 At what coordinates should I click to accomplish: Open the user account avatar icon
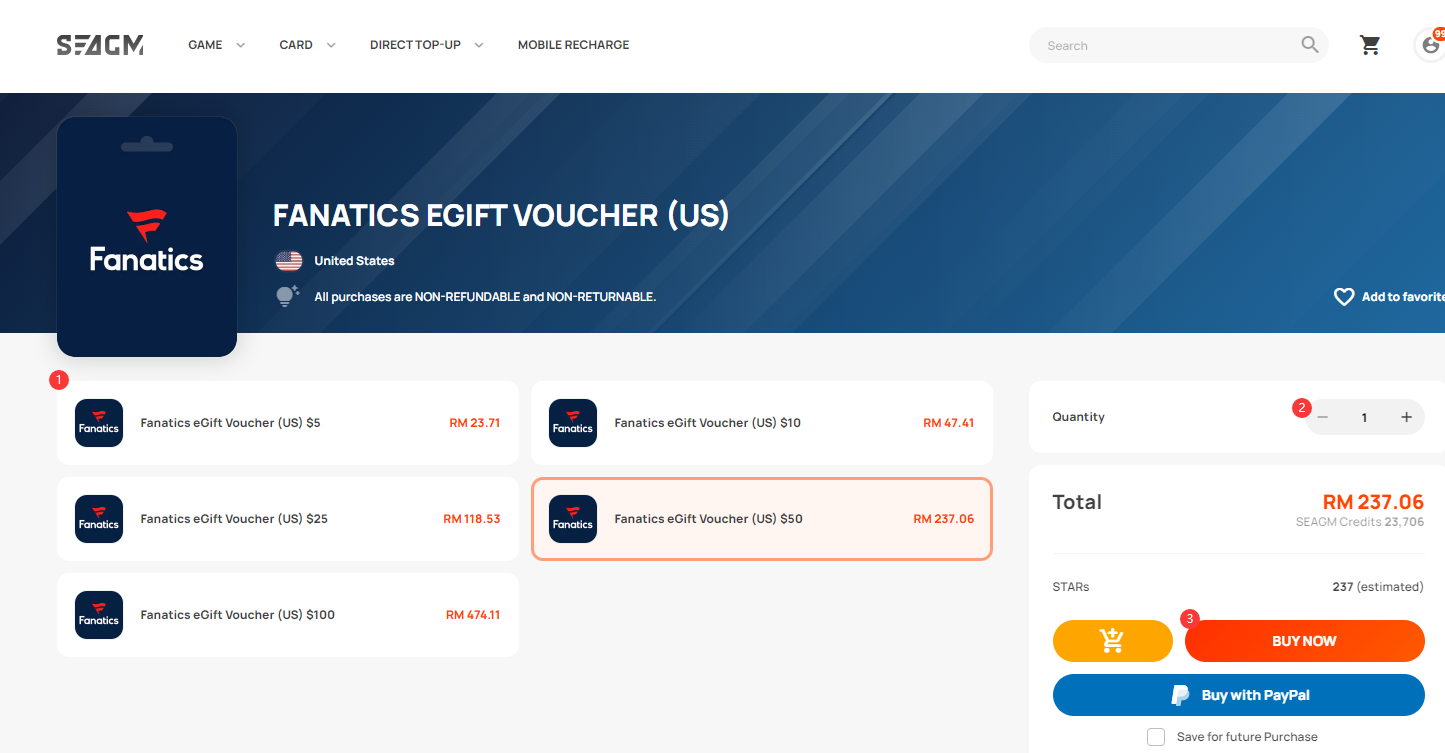click(x=1431, y=45)
